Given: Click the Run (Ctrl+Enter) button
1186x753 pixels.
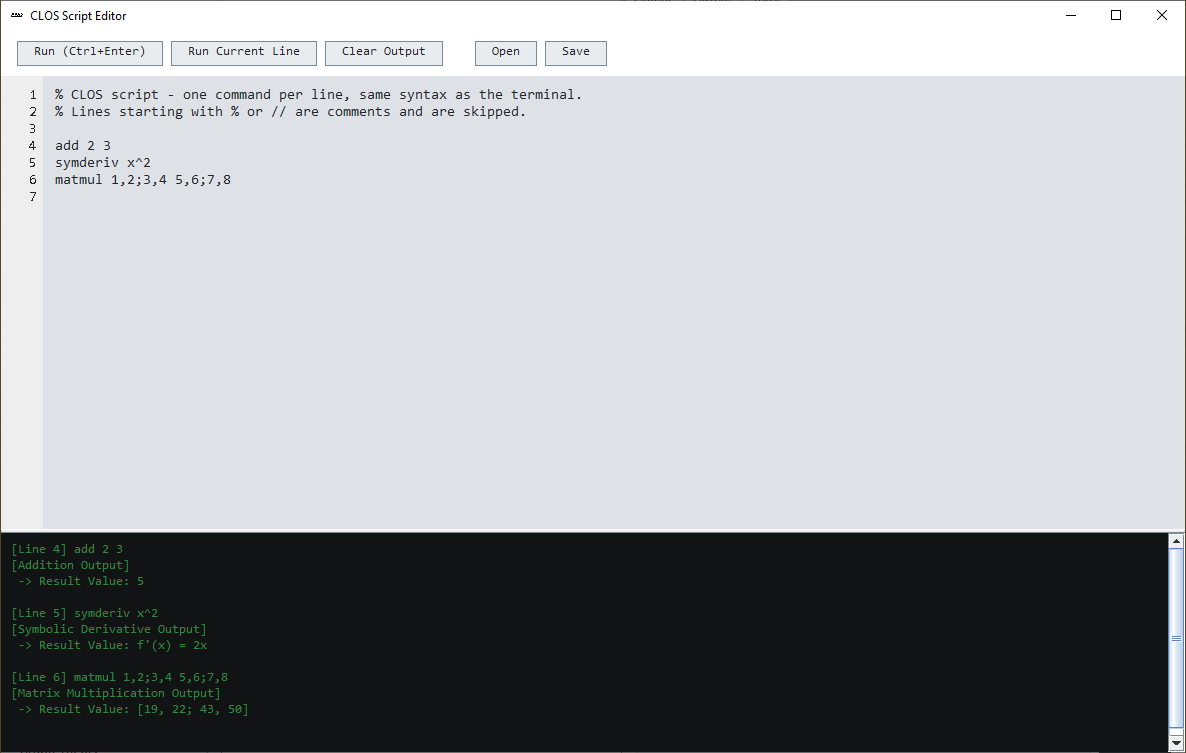Looking at the screenshot, I should click(x=90, y=52).
